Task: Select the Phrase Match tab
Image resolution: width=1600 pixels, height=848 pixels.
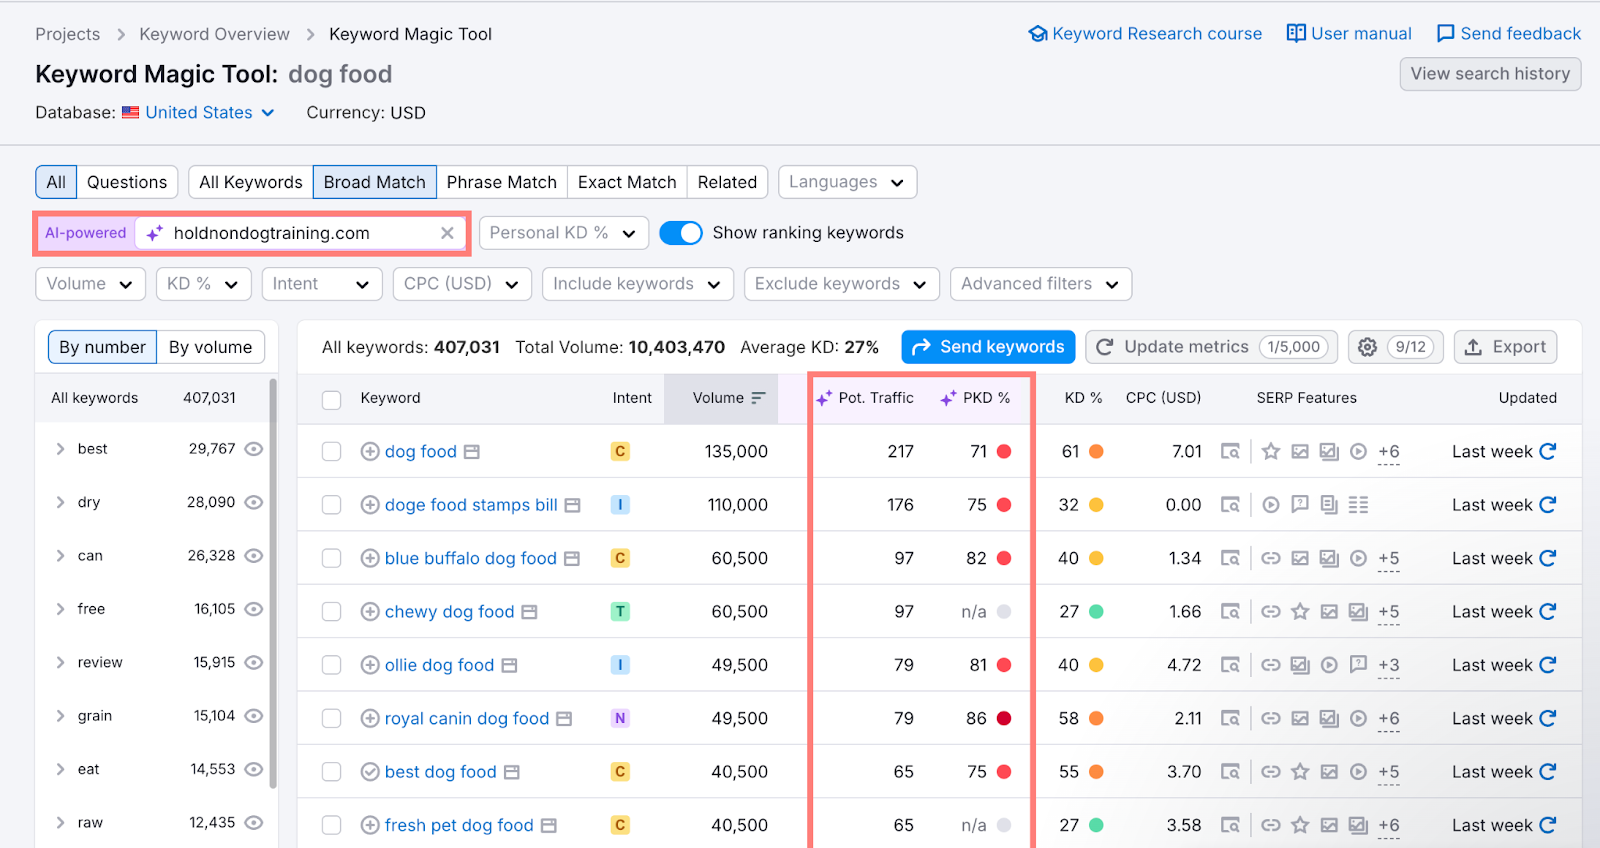Action: (x=502, y=182)
